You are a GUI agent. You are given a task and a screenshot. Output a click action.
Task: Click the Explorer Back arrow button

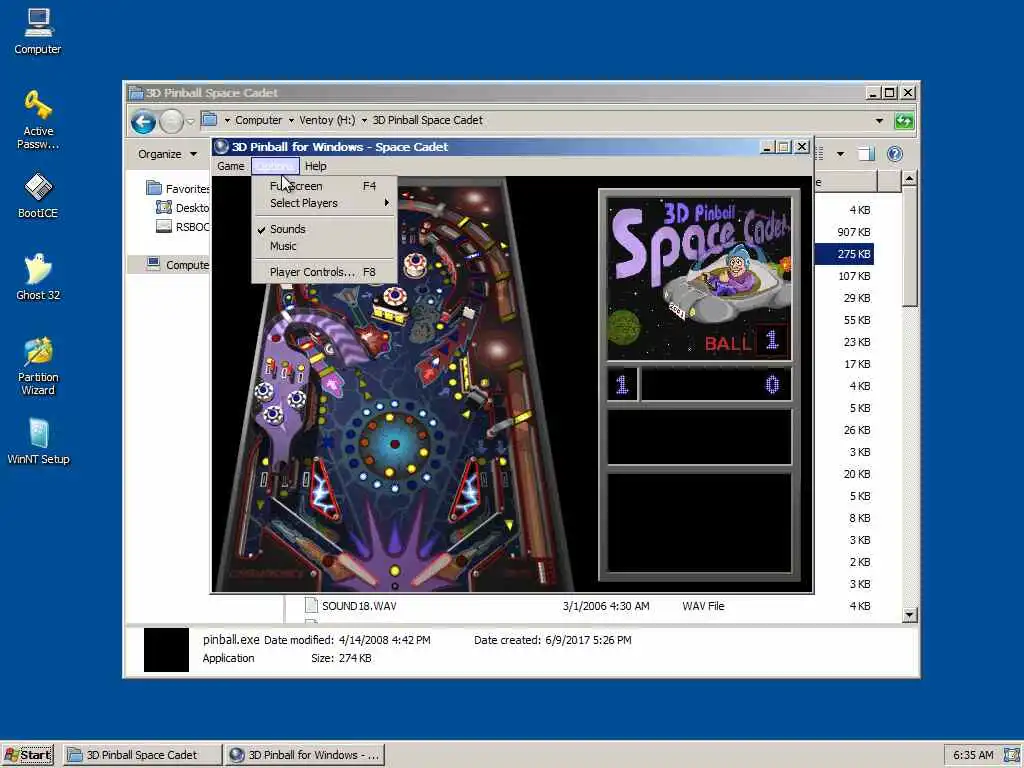pyautogui.click(x=143, y=121)
